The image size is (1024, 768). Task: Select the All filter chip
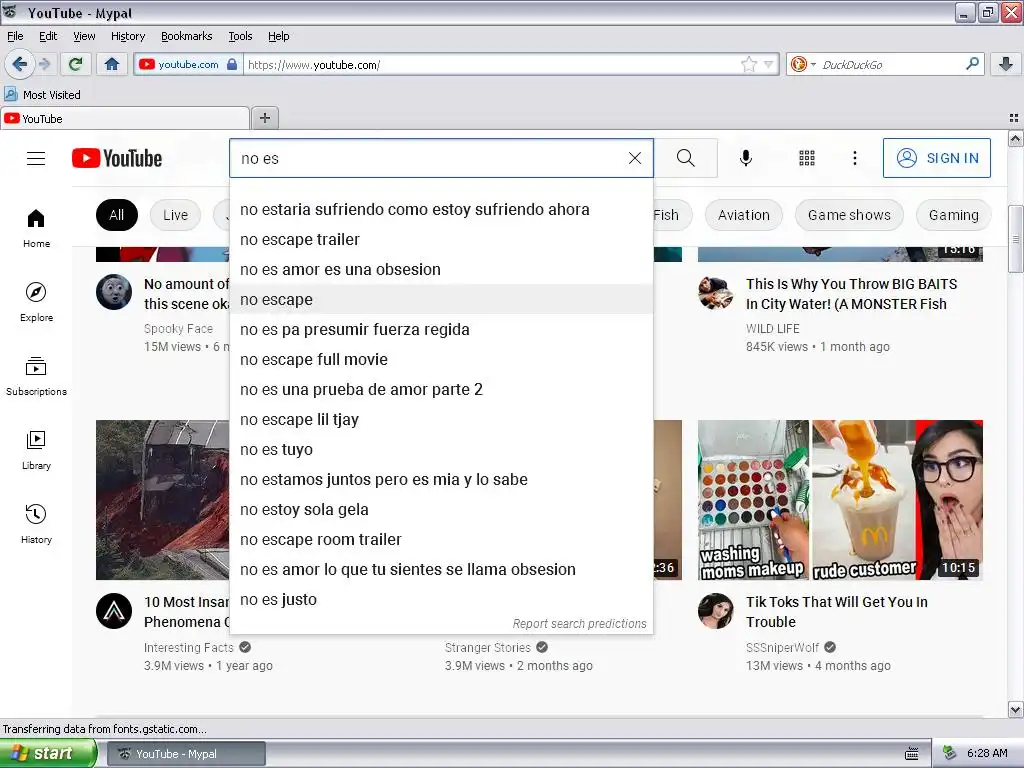117,215
